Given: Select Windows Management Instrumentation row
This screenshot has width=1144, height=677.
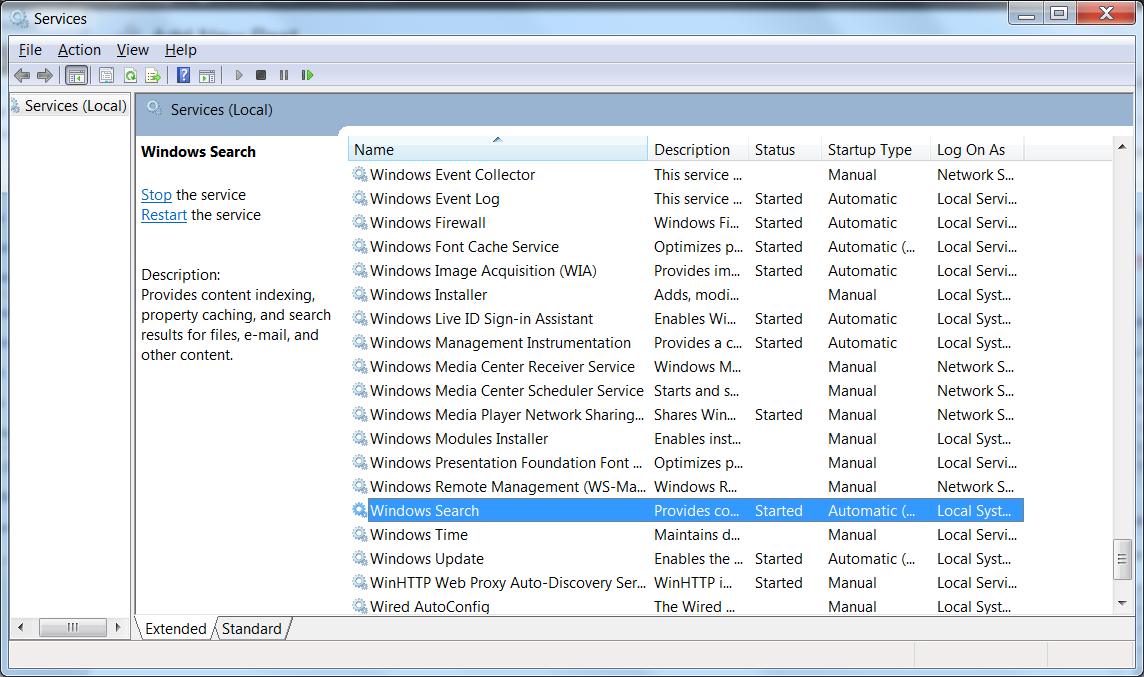Looking at the screenshot, I should click(x=686, y=343).
